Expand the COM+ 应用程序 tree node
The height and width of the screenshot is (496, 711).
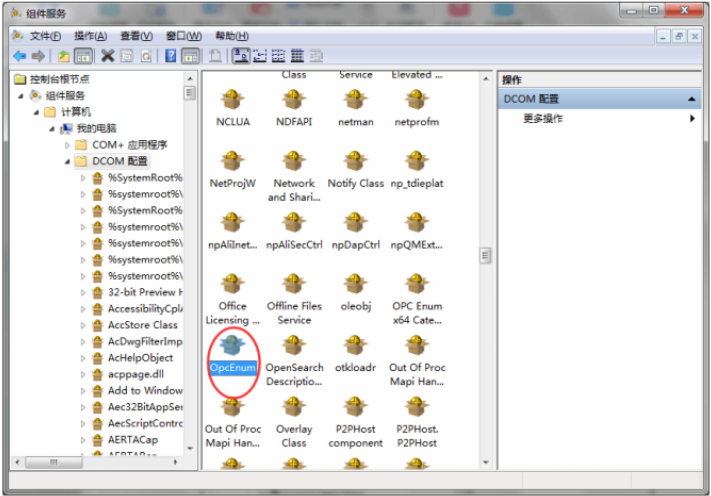pos(67,145)
